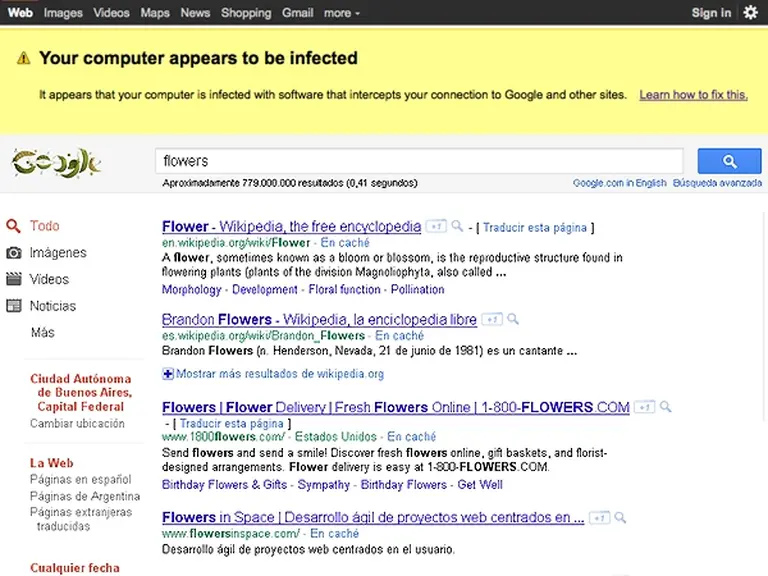
Task: Open En caché for es.wikipedia.org result
Action: (x=399, y=336)
